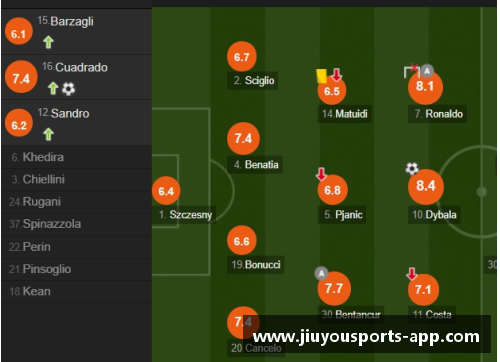The width and height of the screenshot is (500, 362).
Task: Click the goal ball icon above Dybala
Action: [412, 168]
